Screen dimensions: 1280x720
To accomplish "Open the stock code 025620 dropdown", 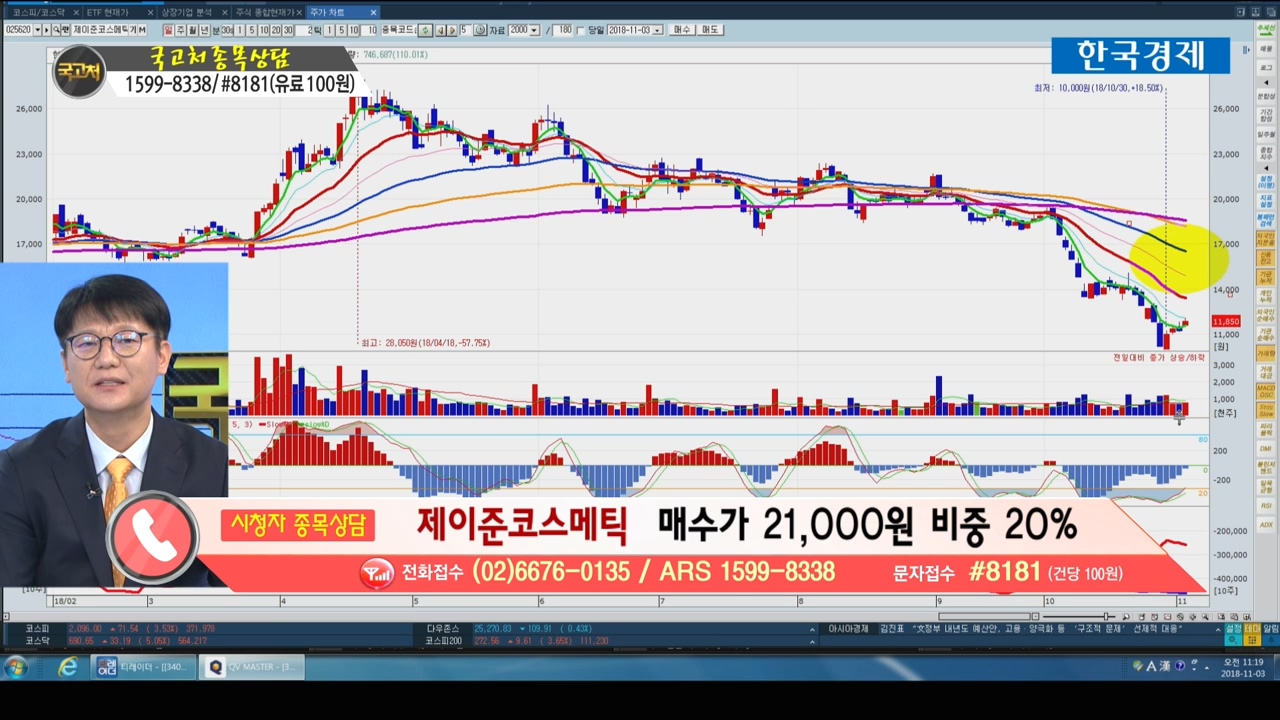I will pyautogui.click(x=37, y=30).
